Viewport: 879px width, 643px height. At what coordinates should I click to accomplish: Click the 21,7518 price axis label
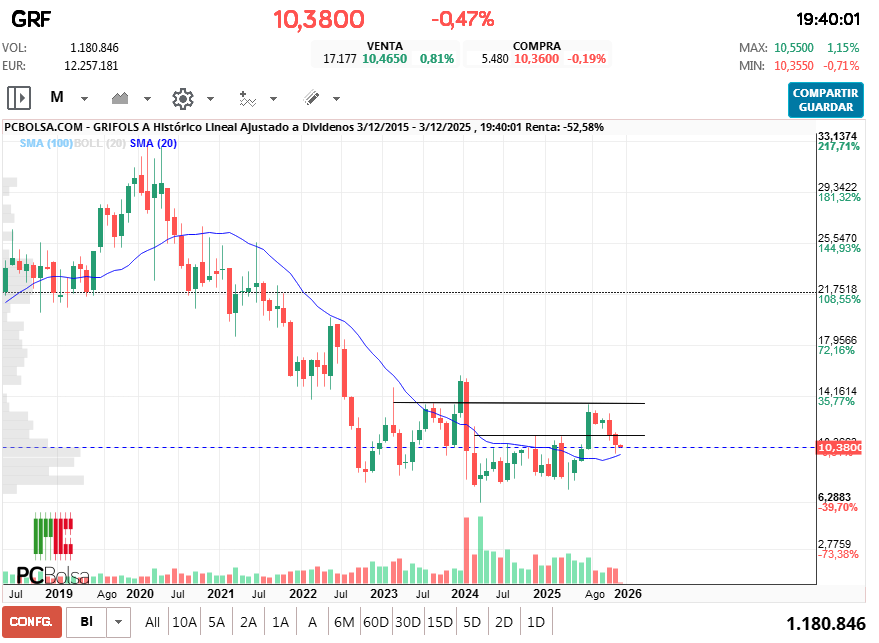(x=838, y=289)
